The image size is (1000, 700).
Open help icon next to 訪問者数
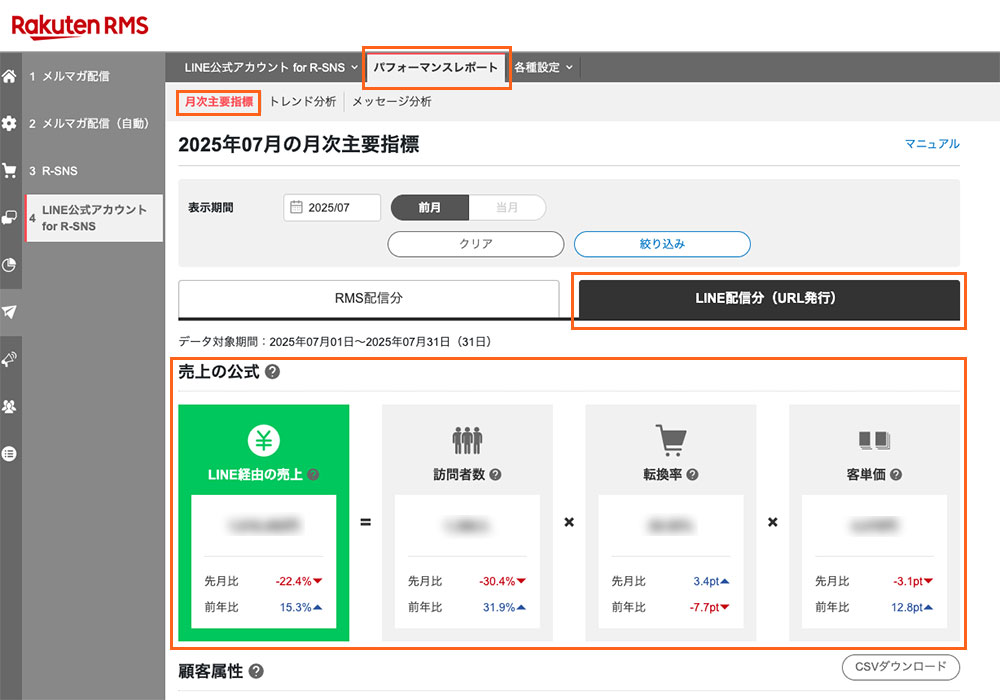496,474
